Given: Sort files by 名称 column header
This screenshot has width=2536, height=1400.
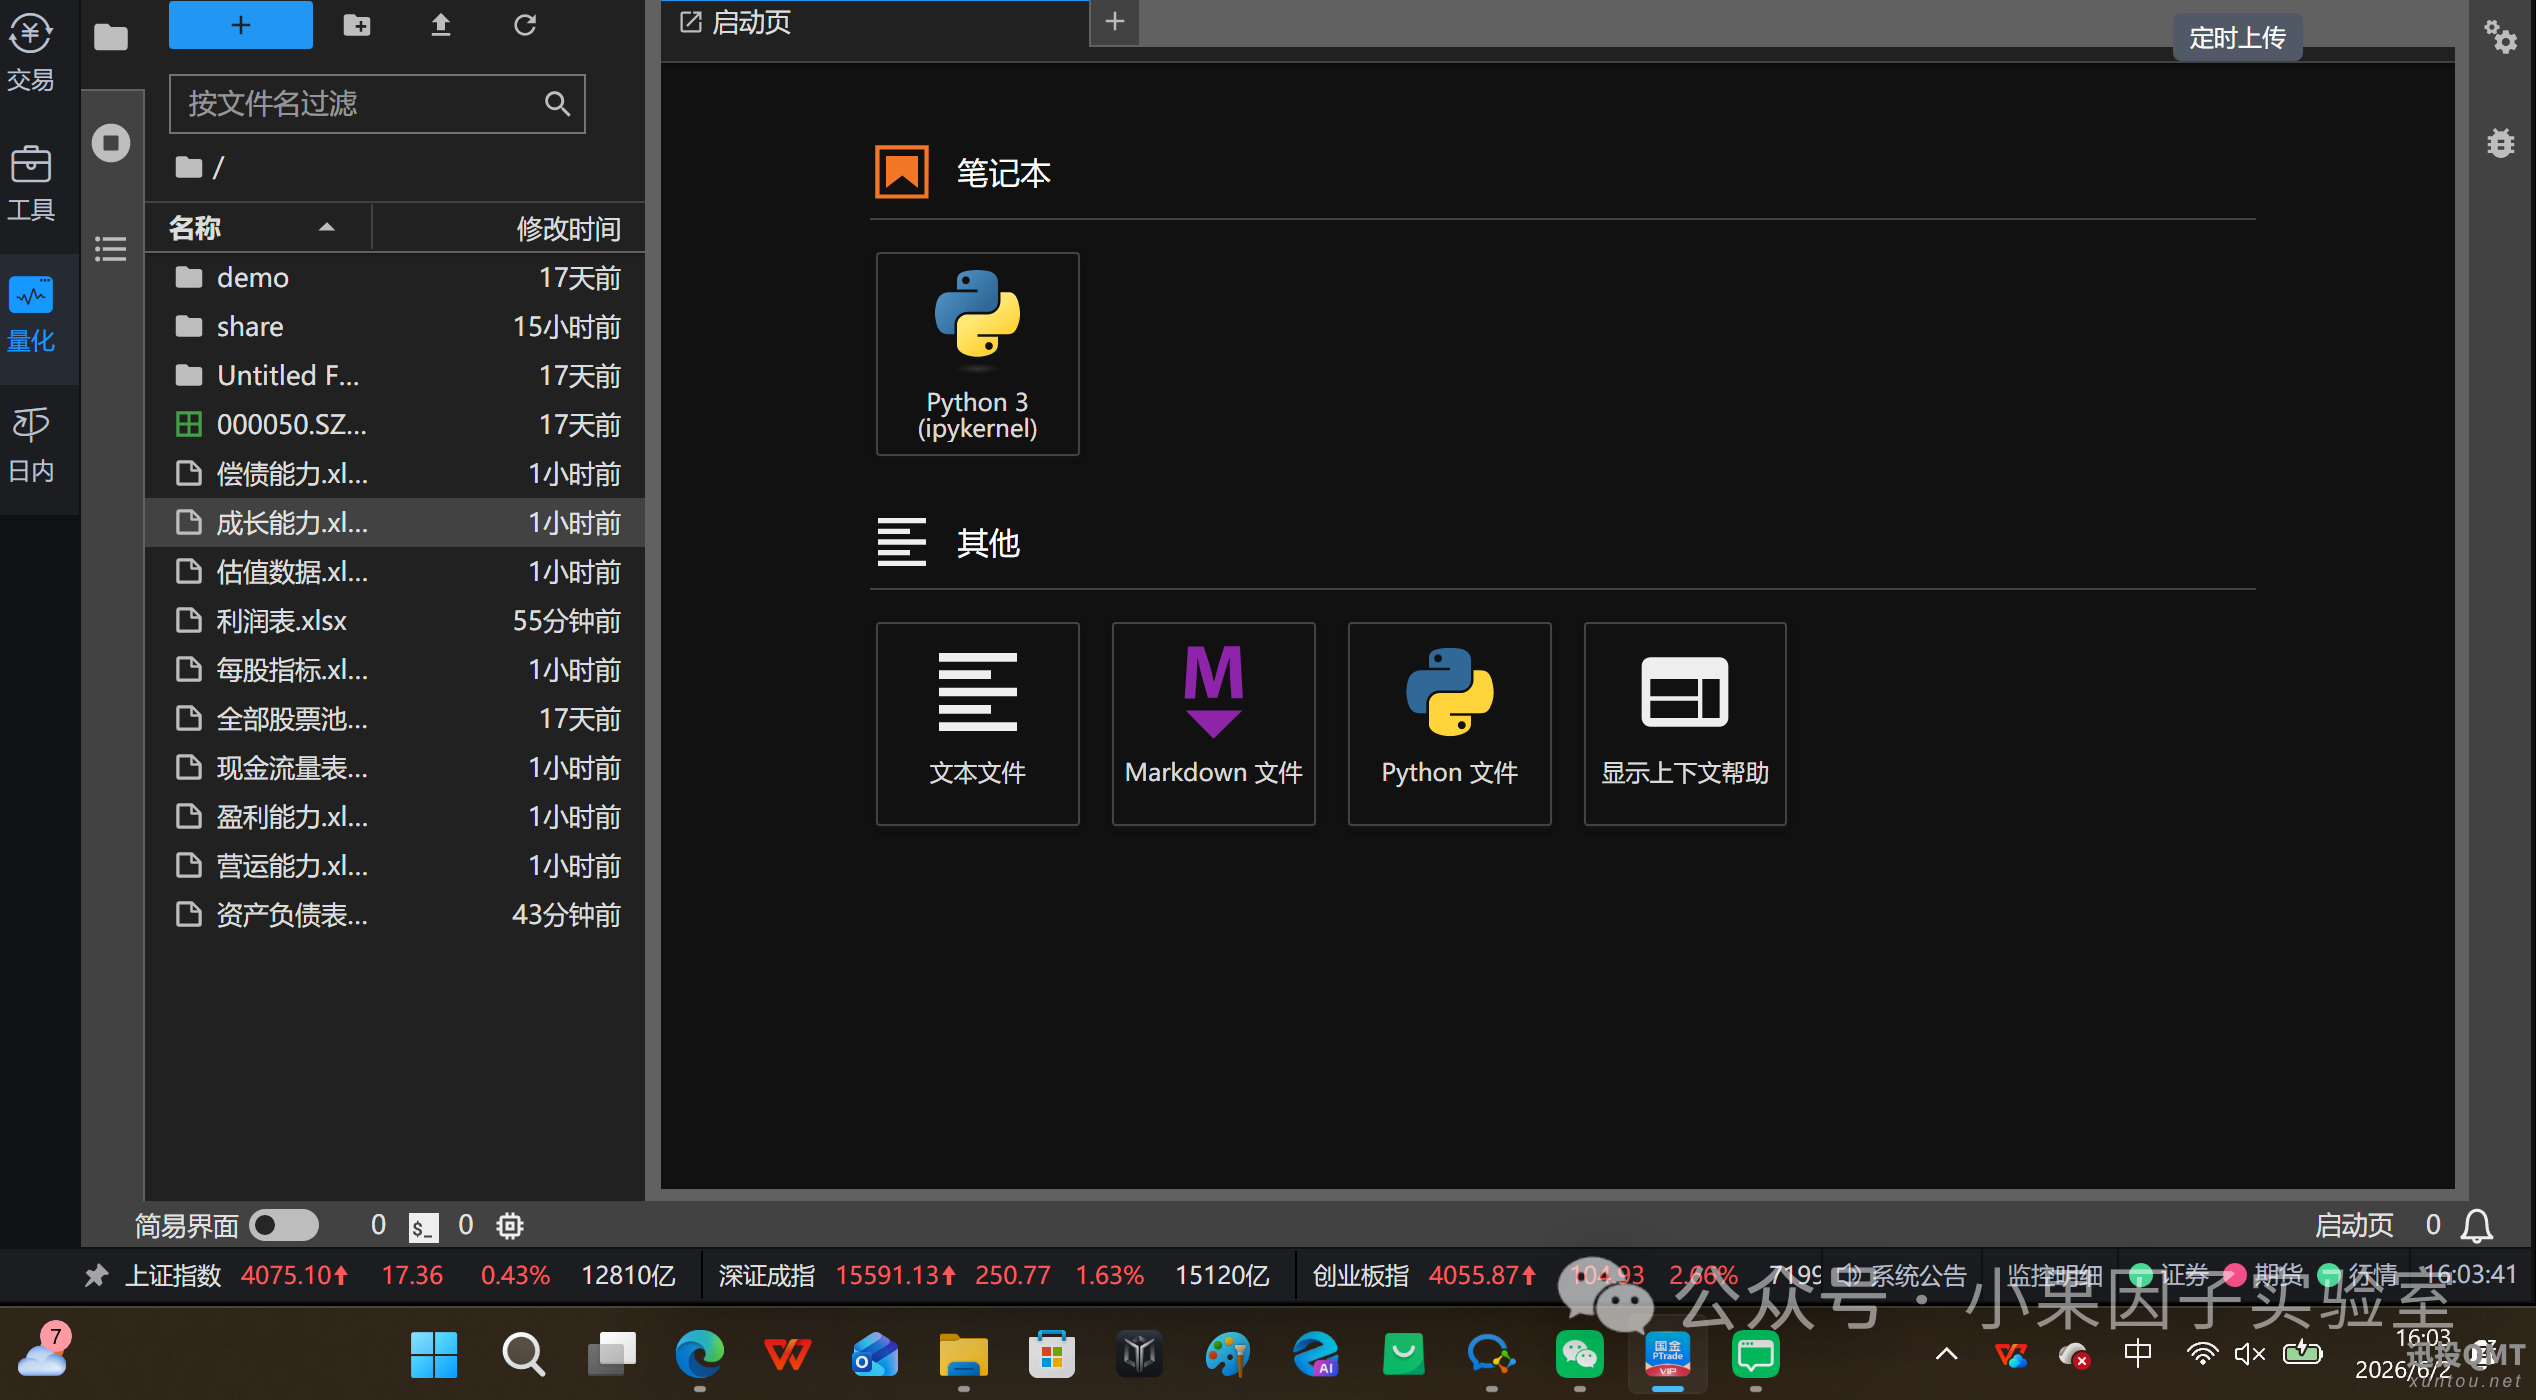Looking at the screenshot, I should 258,228.
